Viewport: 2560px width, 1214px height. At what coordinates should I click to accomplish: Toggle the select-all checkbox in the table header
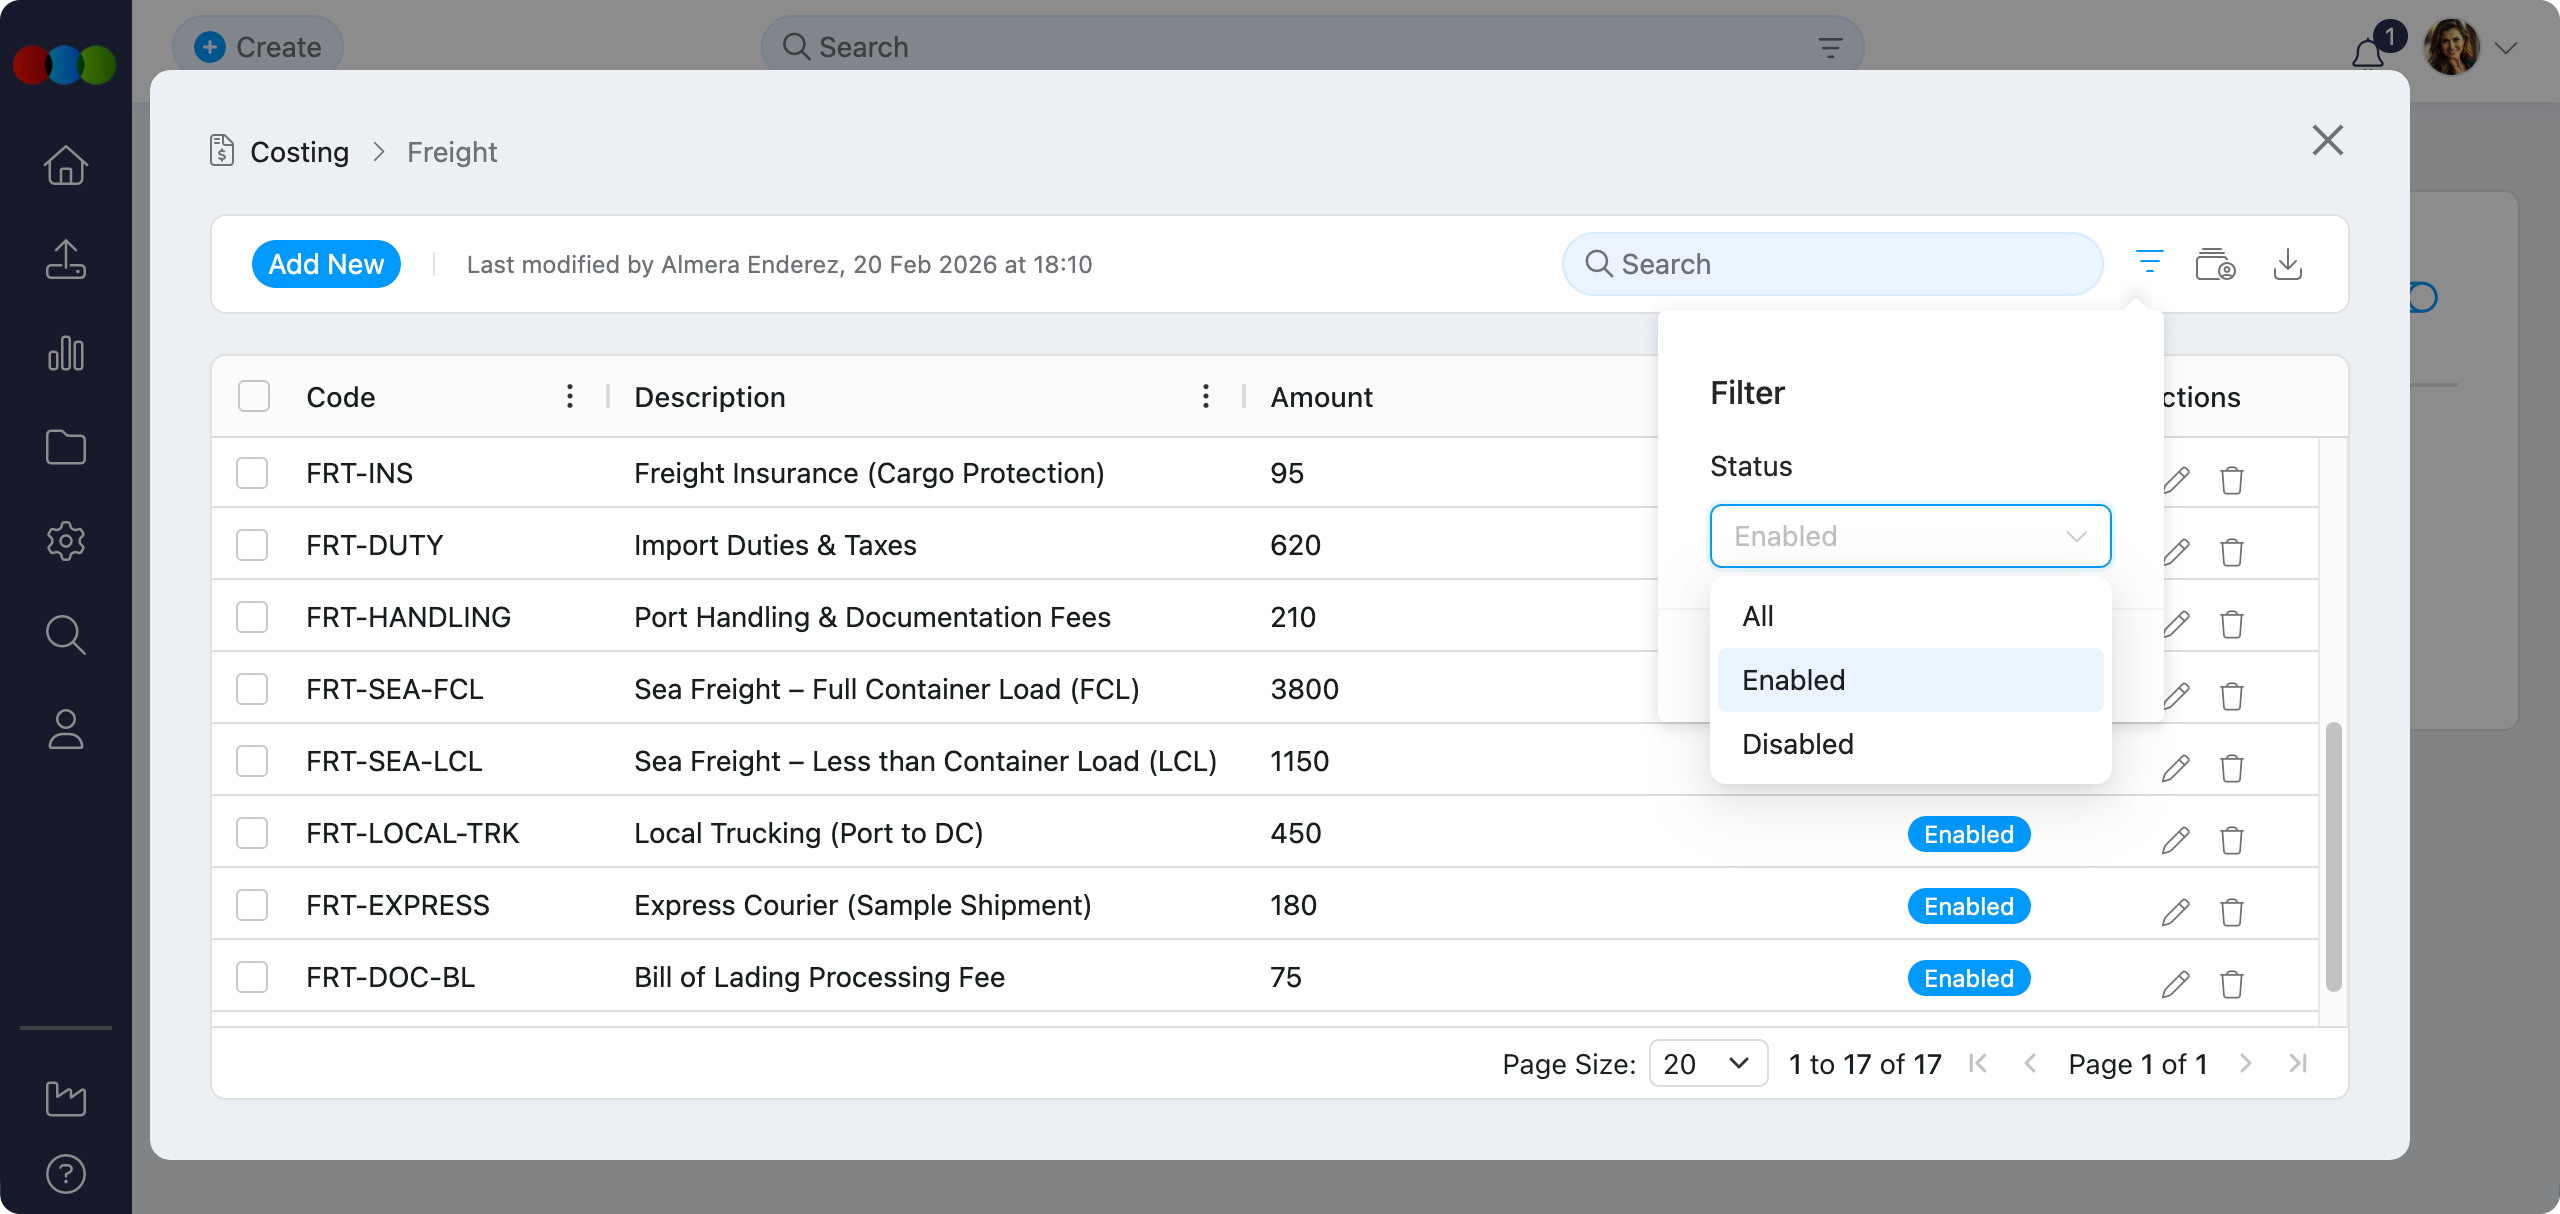point(254,396)
